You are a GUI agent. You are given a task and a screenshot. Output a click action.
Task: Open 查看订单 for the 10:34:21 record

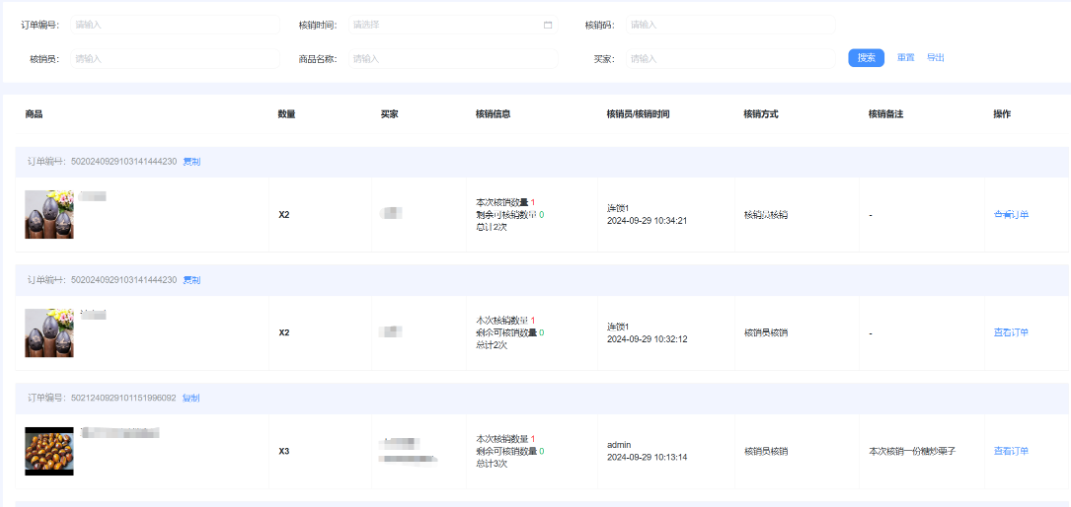tap(1011, 215)
